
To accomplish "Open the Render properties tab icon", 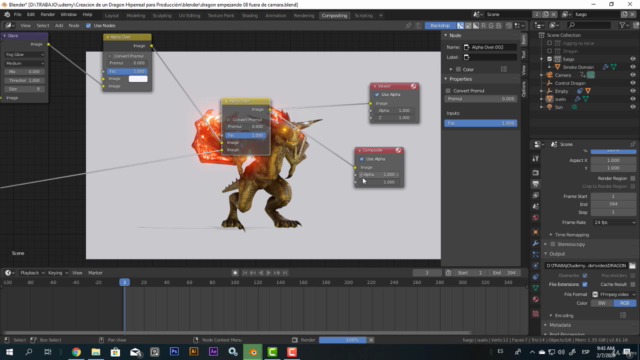I will pyautogui.click(x=536, y=173).
